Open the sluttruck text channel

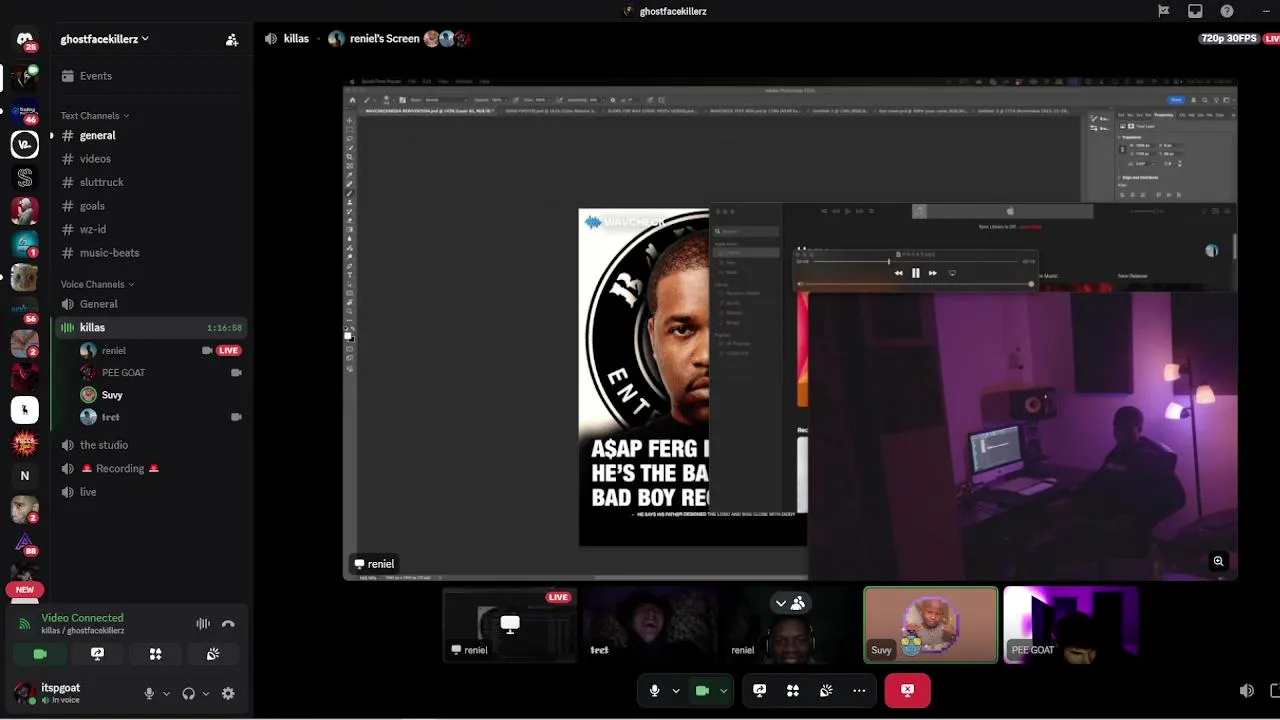151,182
